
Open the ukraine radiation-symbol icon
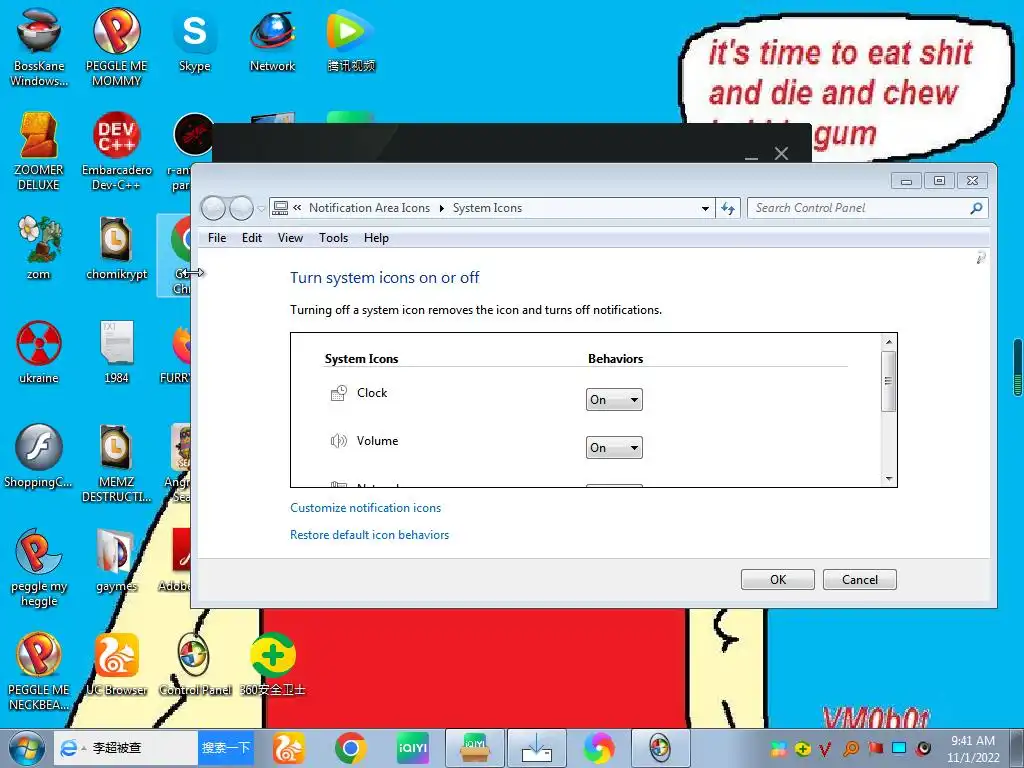[39, 351]
